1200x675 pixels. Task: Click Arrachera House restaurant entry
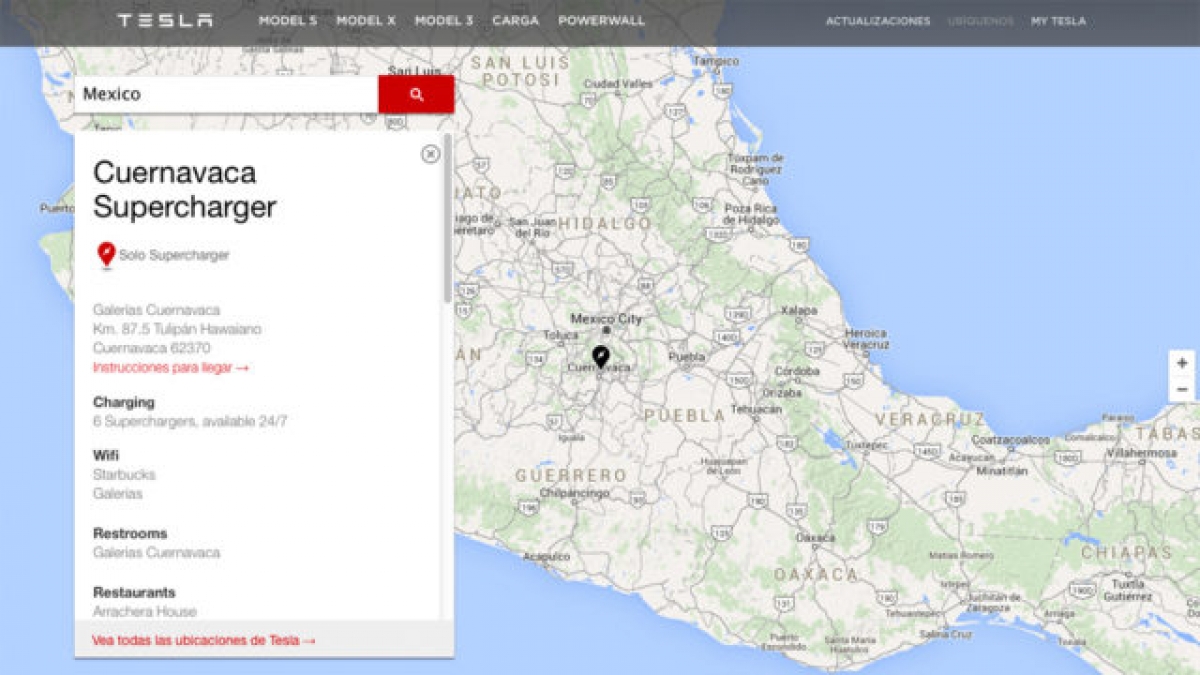point(145,611)
